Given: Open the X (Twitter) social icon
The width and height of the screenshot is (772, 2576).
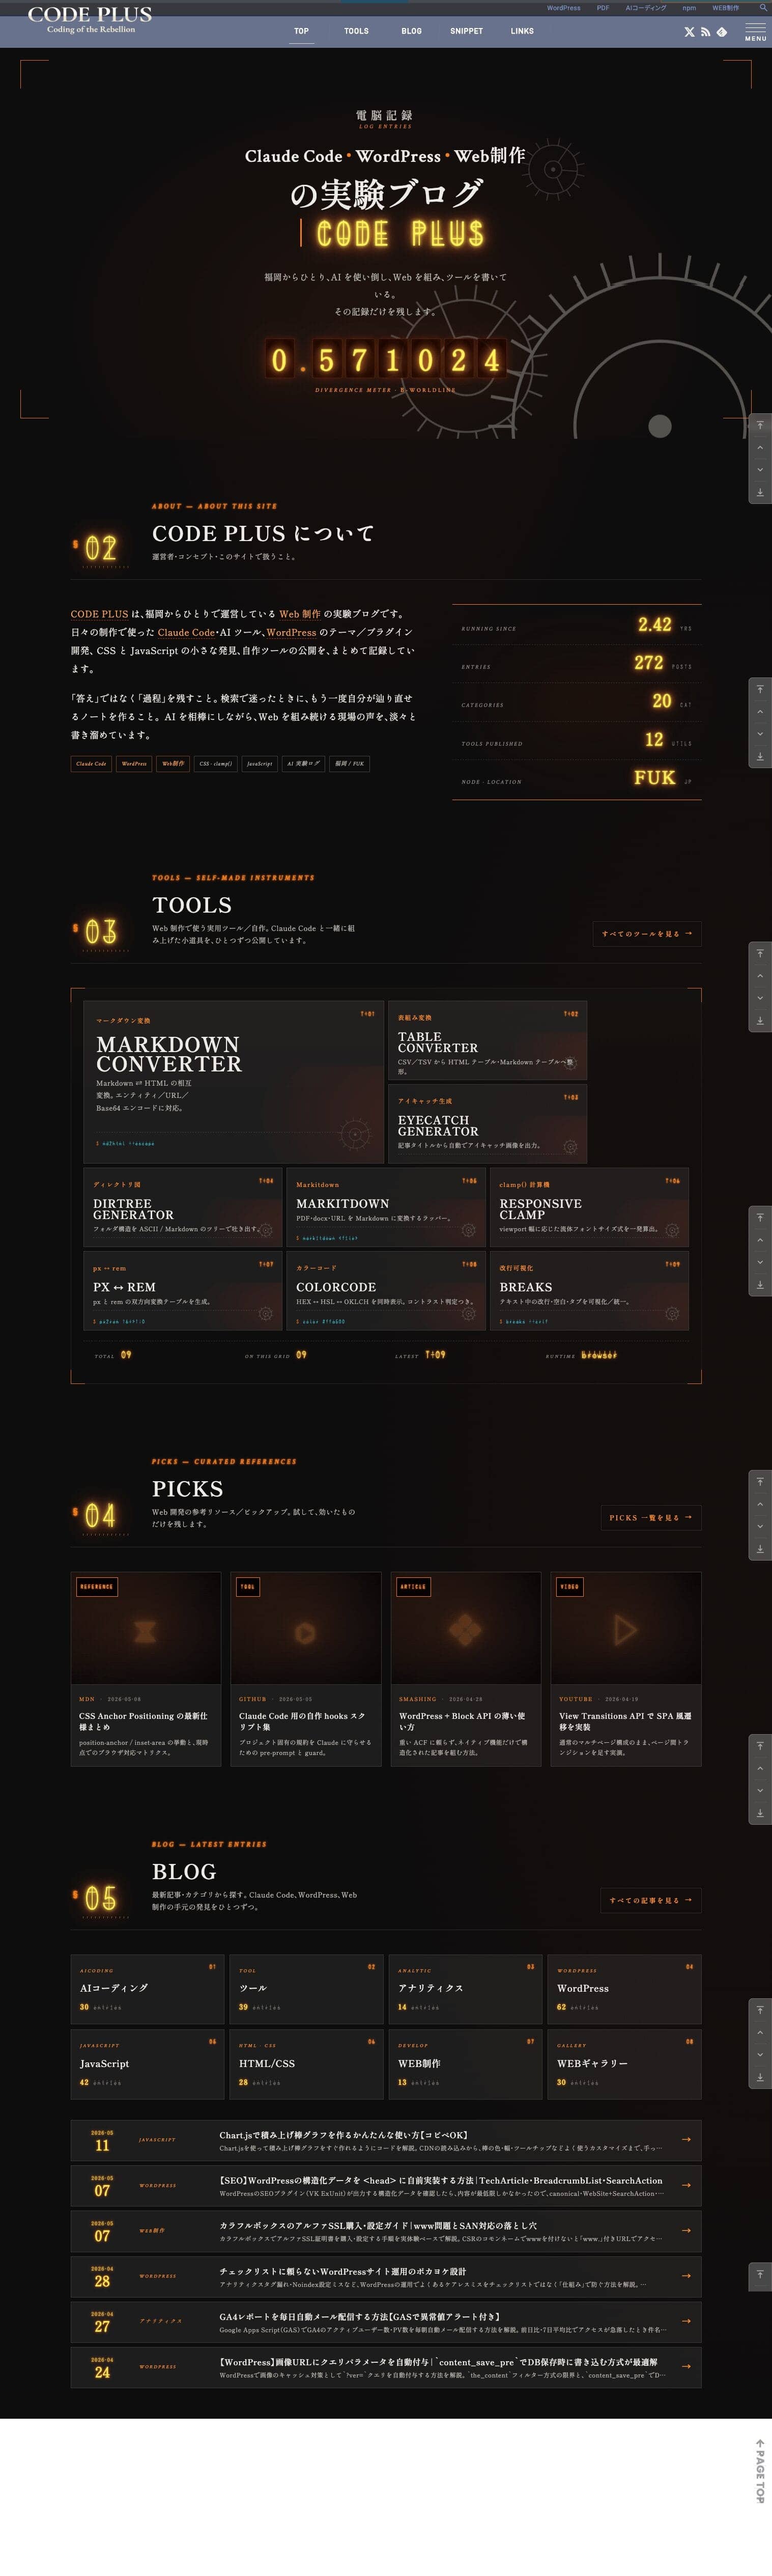Looking at the screenshot, I should pyautogui.click(x=689, y=32).
